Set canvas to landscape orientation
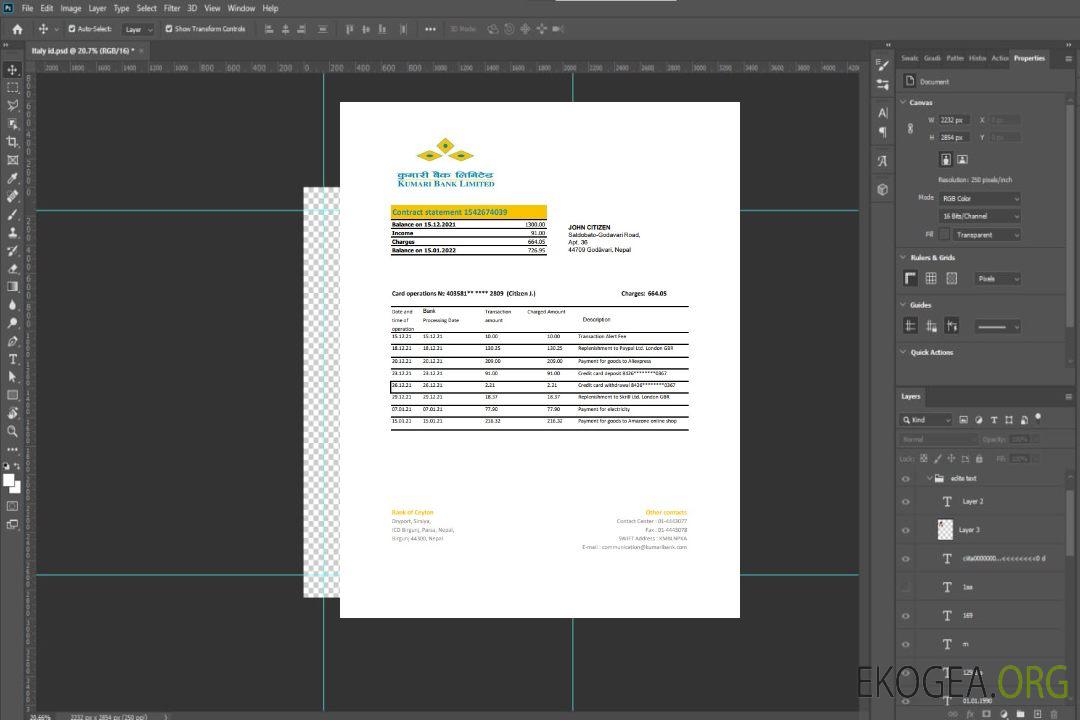This screenshot has width=1080, height=720. click(x=962, y=160)
